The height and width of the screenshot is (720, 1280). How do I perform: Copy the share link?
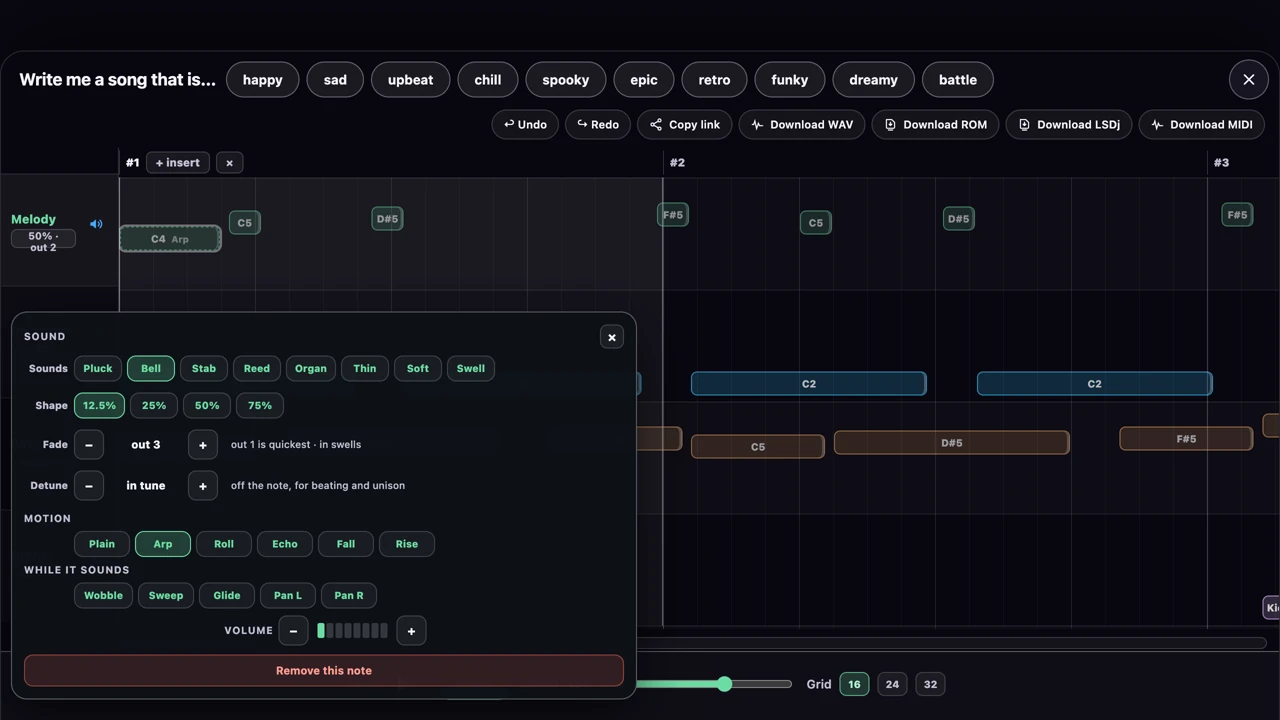(684, 125)
